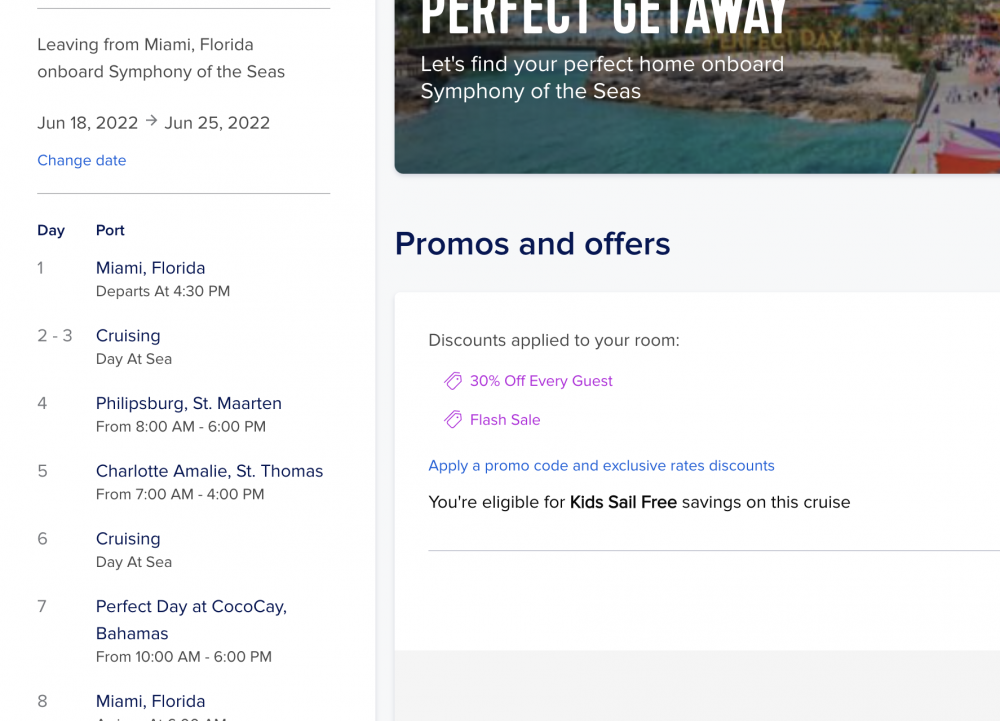Screen dimensions: 1000x721
Task: Select the 30% Off Every Guest discount
Action: (x=541, y=381)
